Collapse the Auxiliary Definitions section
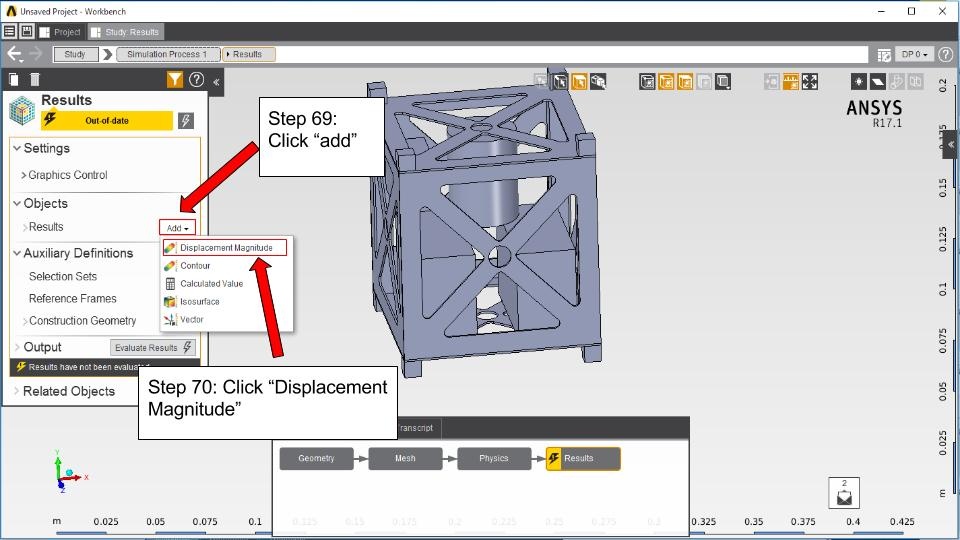 tap(17, 253)
